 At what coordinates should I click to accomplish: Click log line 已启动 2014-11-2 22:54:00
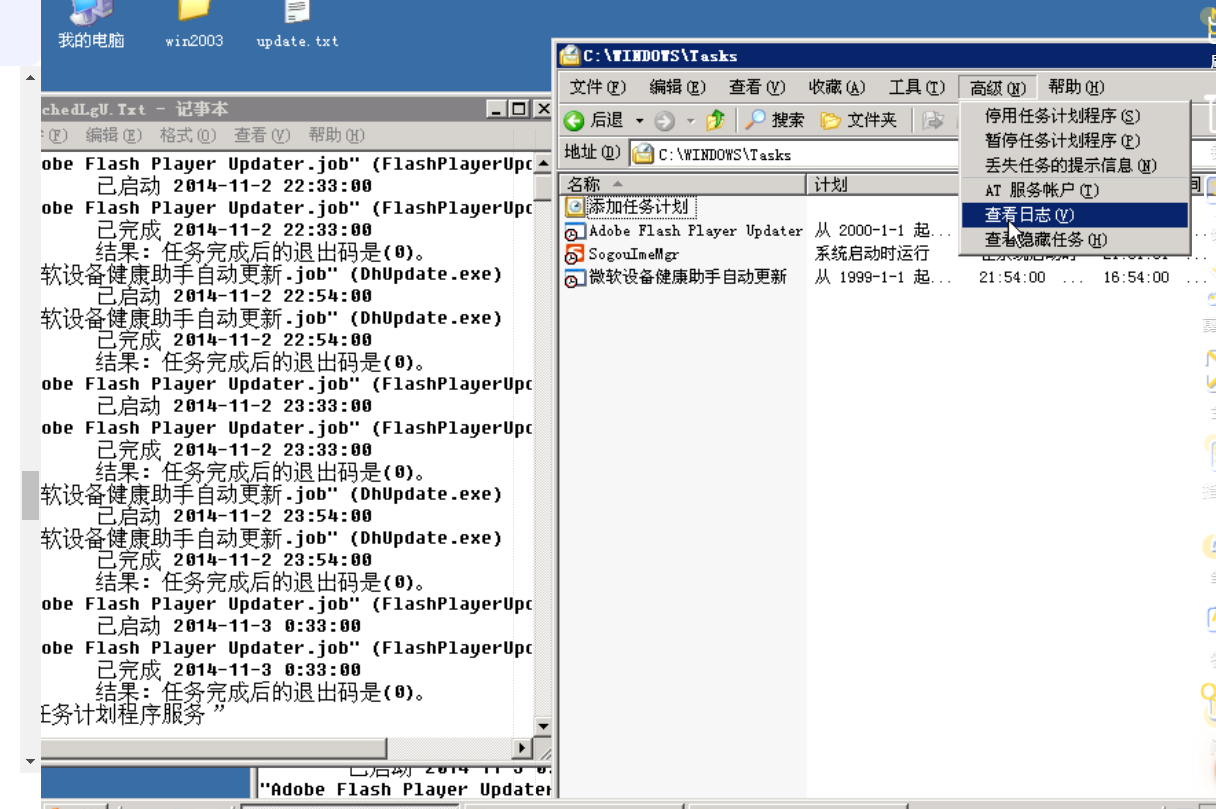click(234, 296)
